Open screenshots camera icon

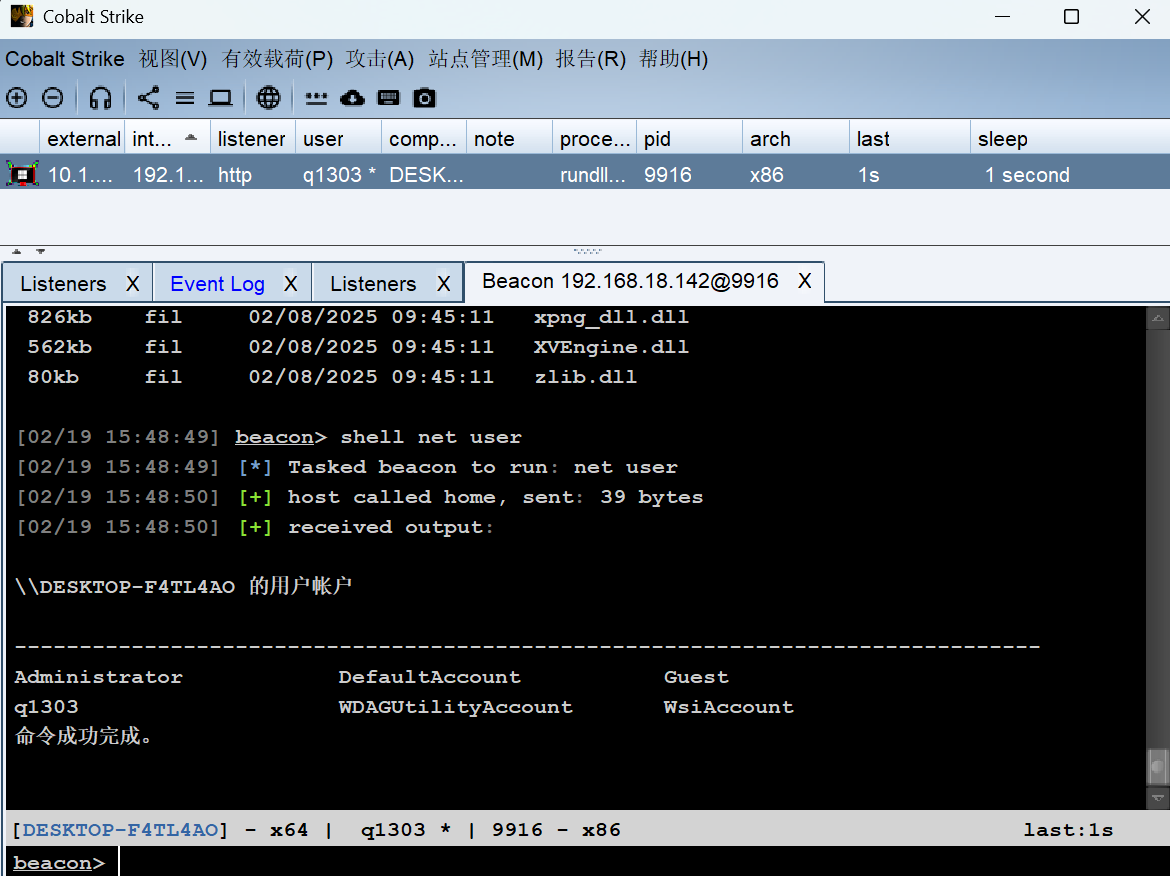tap(425, 98)
